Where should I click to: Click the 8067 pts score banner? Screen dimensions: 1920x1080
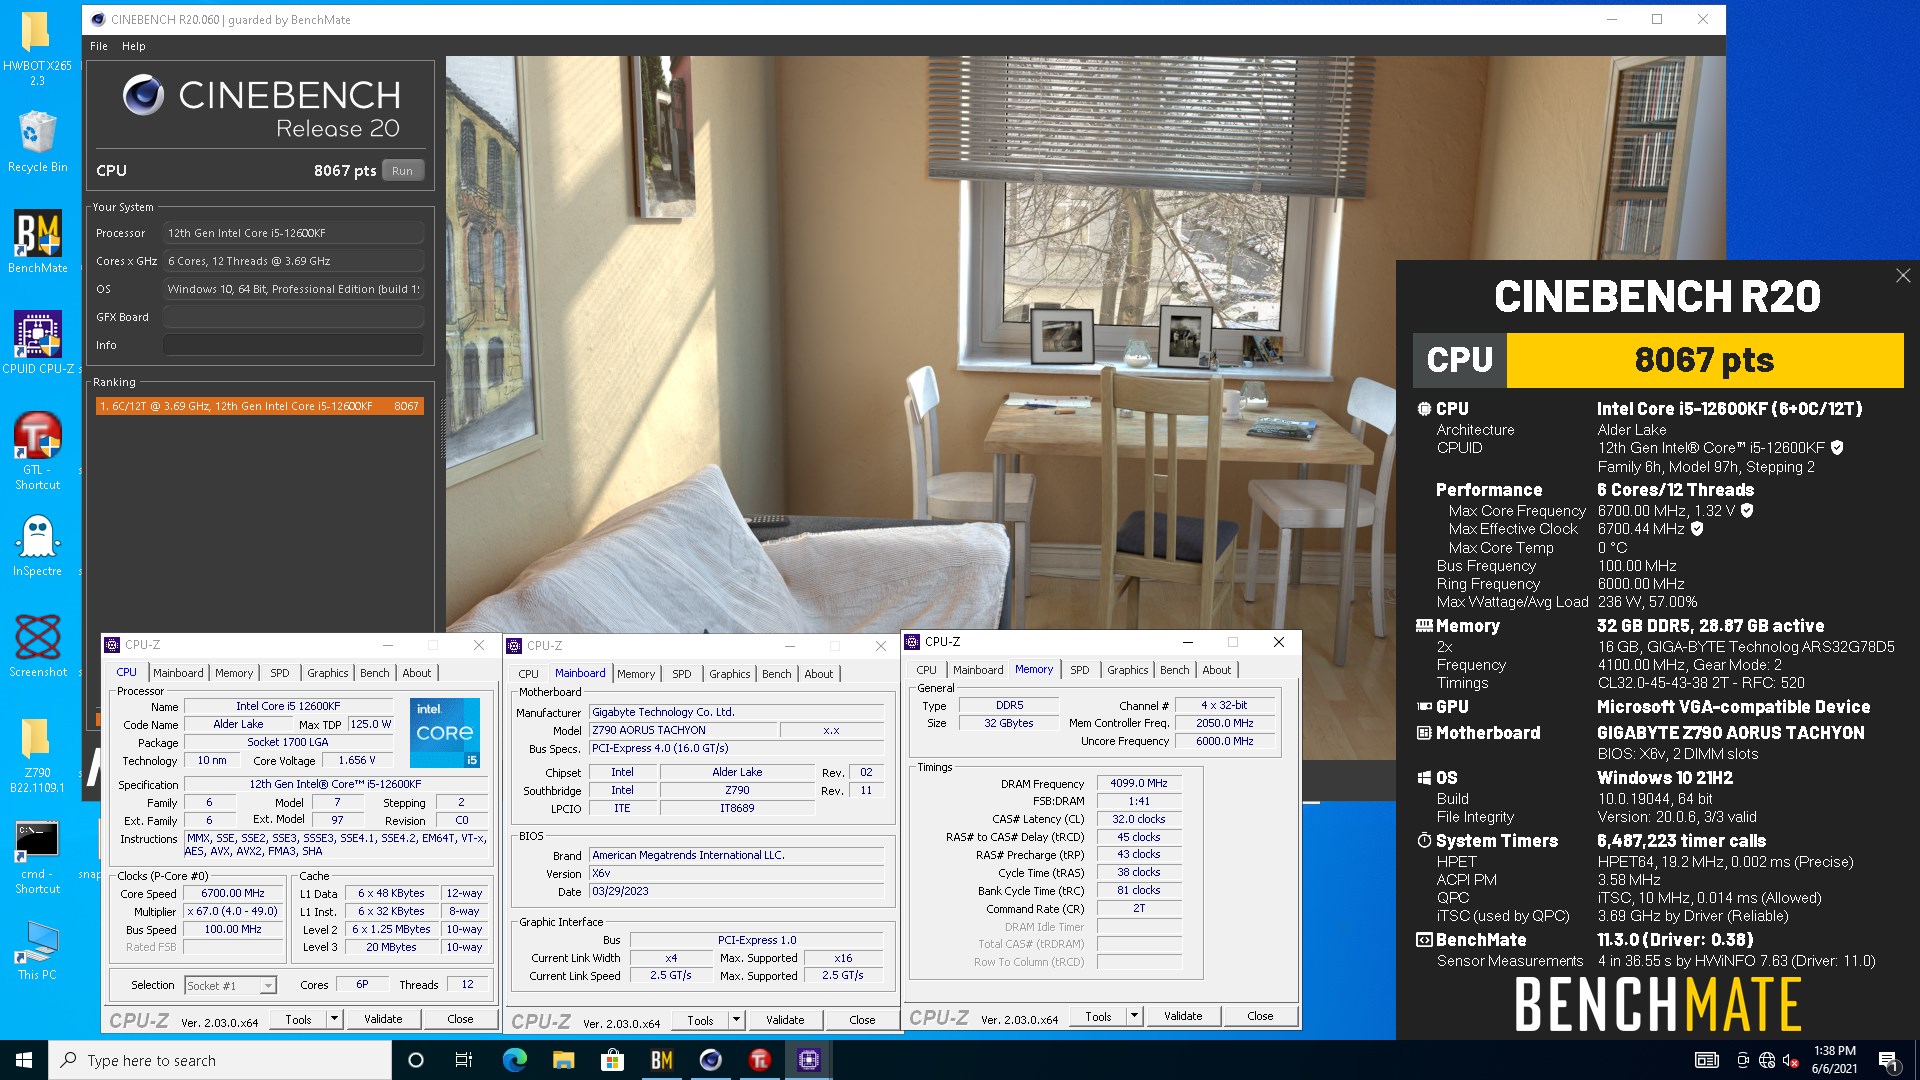point(1704,360)
